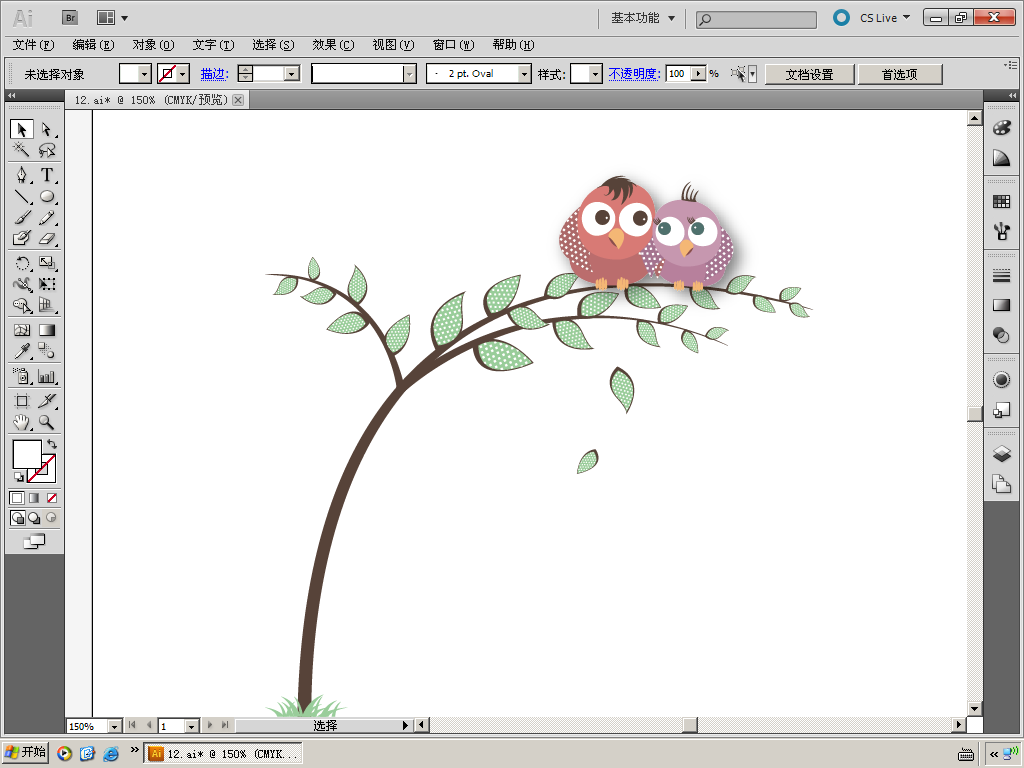This screenshot has width=1024, height=768.
Task: Switch to the 12.ai document tab
Action: pyautogui.click(x=151, y=100)
